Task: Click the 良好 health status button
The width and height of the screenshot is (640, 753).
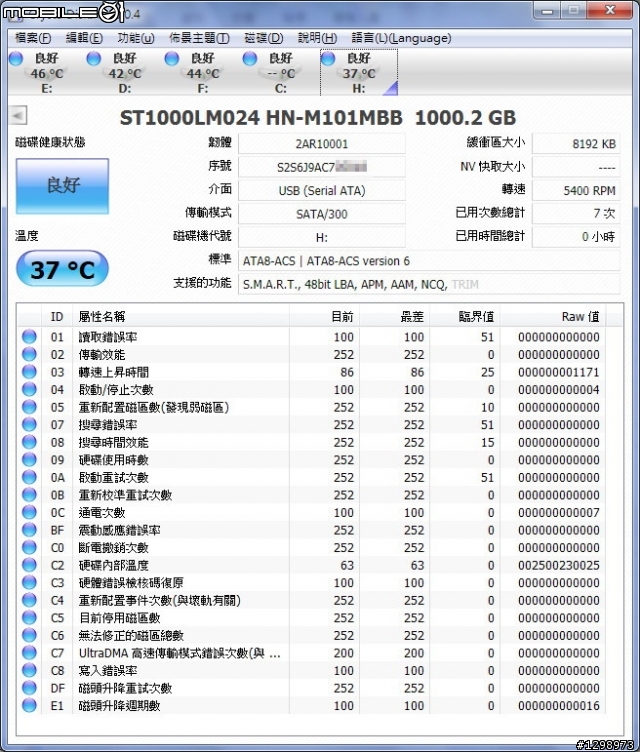Action: coord(62,186)
